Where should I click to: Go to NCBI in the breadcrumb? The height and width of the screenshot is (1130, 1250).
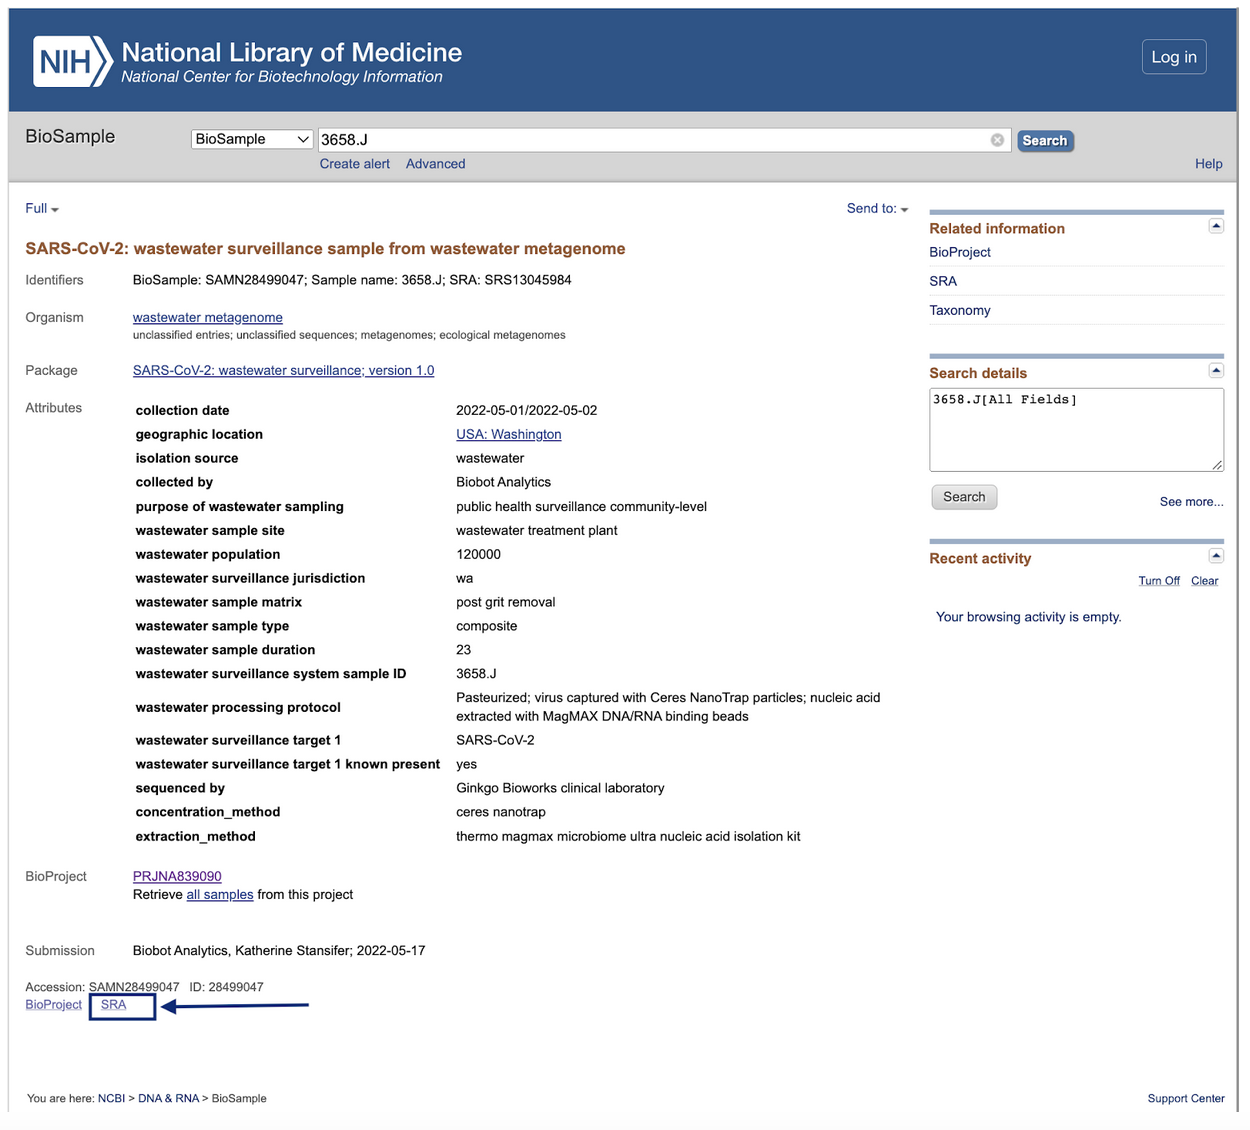[111, 1098]
